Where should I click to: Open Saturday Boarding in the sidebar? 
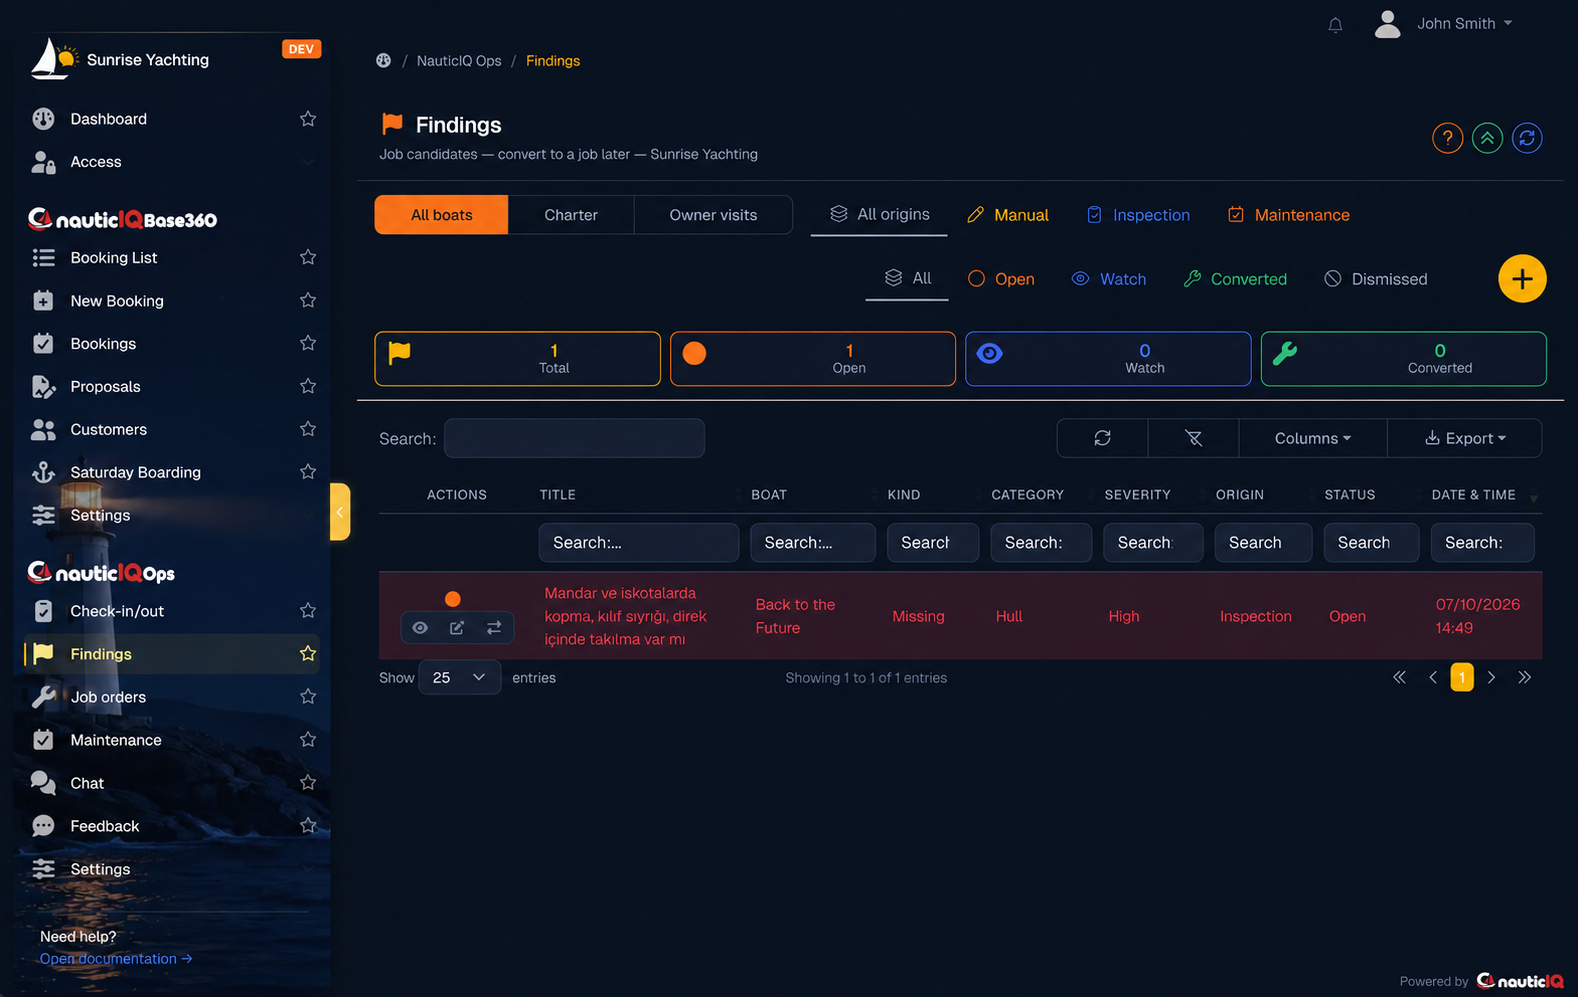pyautogui.click(x=135, y=473)
